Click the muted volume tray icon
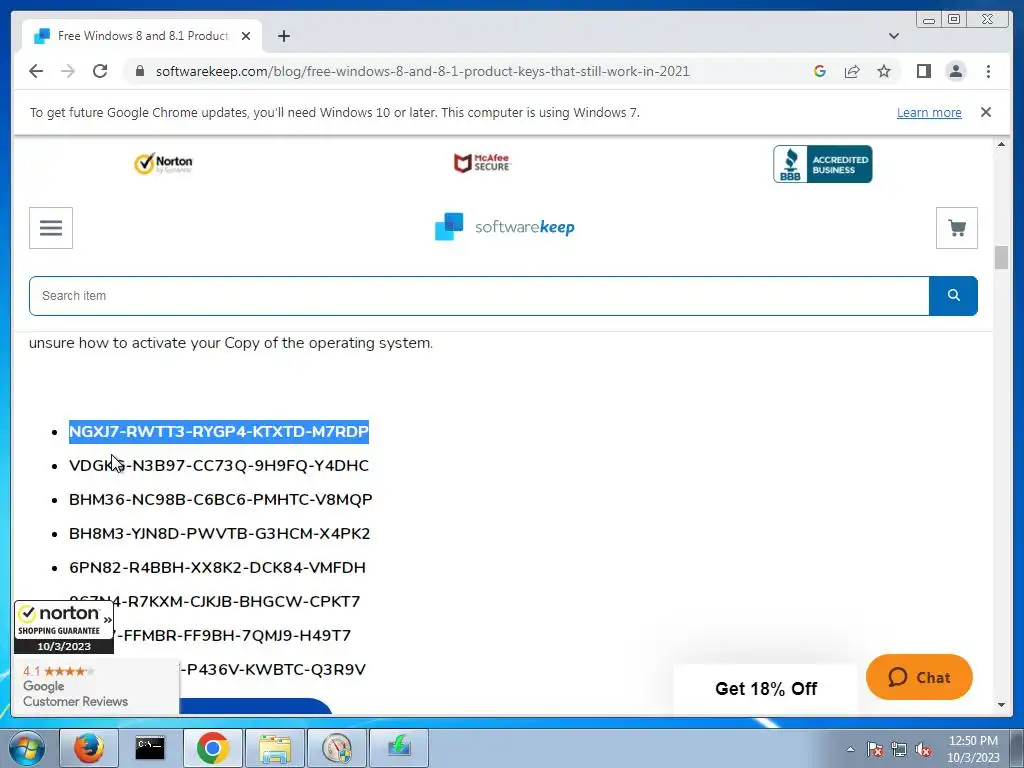Image resolution: width=1024 pixels, height=768 pixels. click(923, 749)
